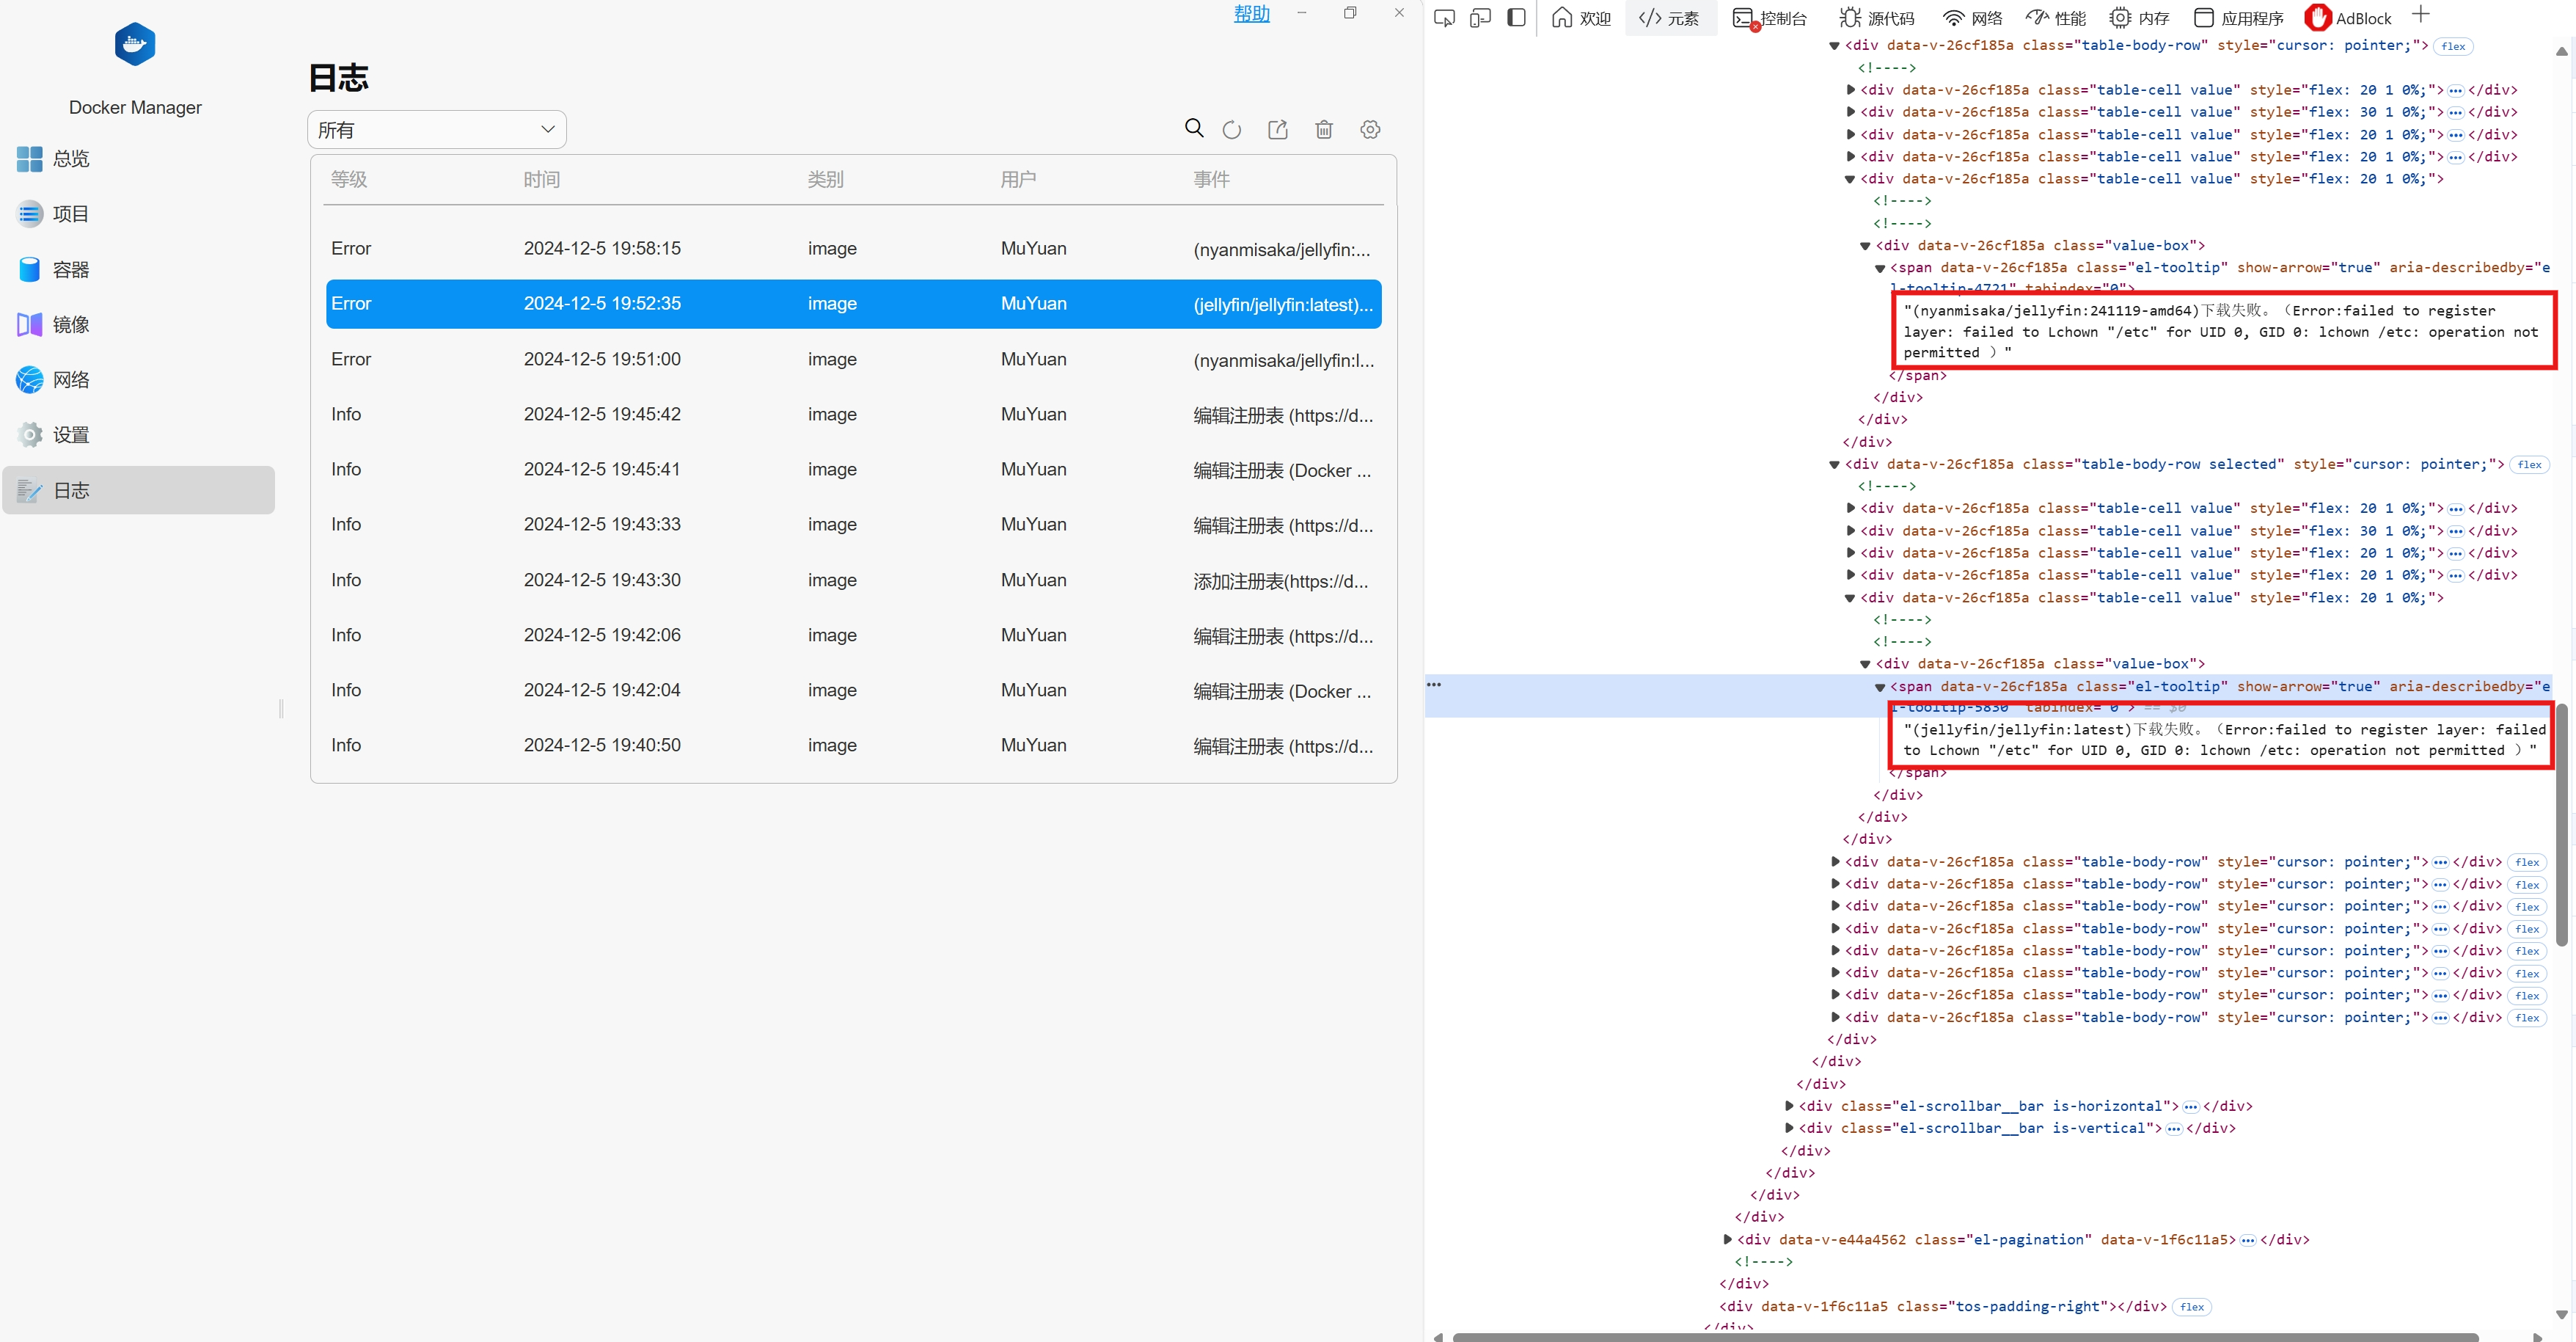Click DevTools horizontal scrollbar at bottom

(x=1964, y=1336)
